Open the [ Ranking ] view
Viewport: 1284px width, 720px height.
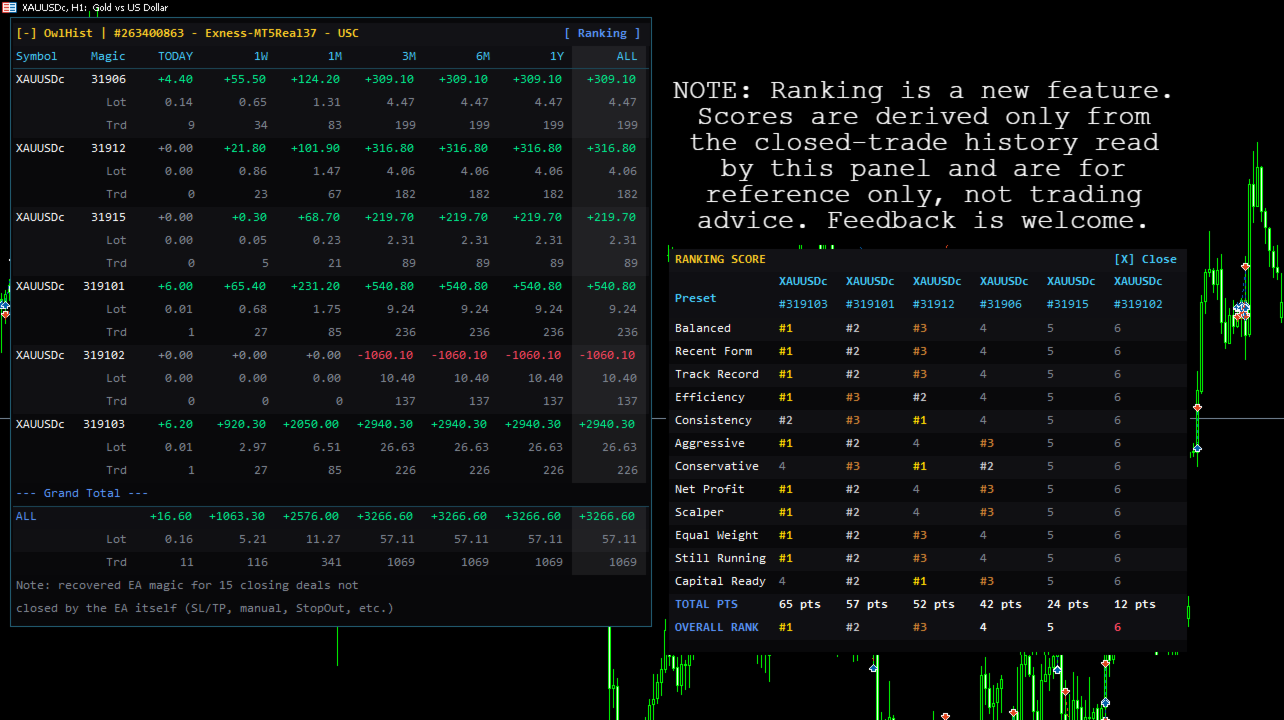click(602, 33)
